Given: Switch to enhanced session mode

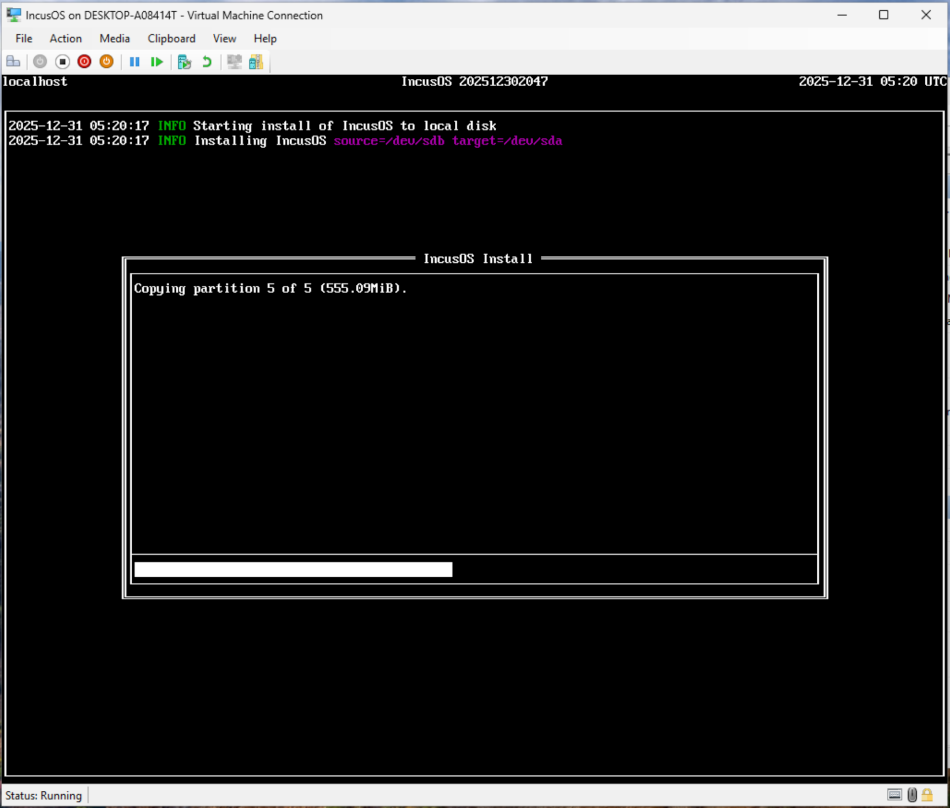Looking at the screenshot, I should [233, 61].
